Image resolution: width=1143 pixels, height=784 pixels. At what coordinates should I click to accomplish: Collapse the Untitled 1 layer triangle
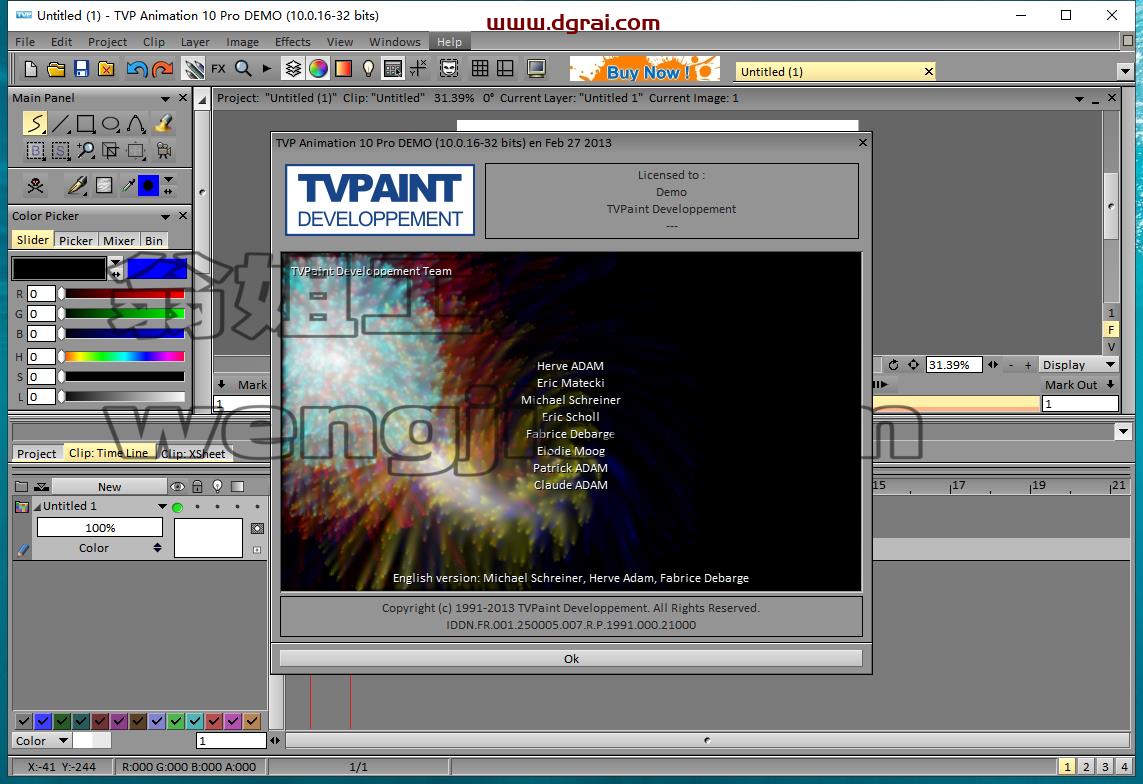pos(37,506)
